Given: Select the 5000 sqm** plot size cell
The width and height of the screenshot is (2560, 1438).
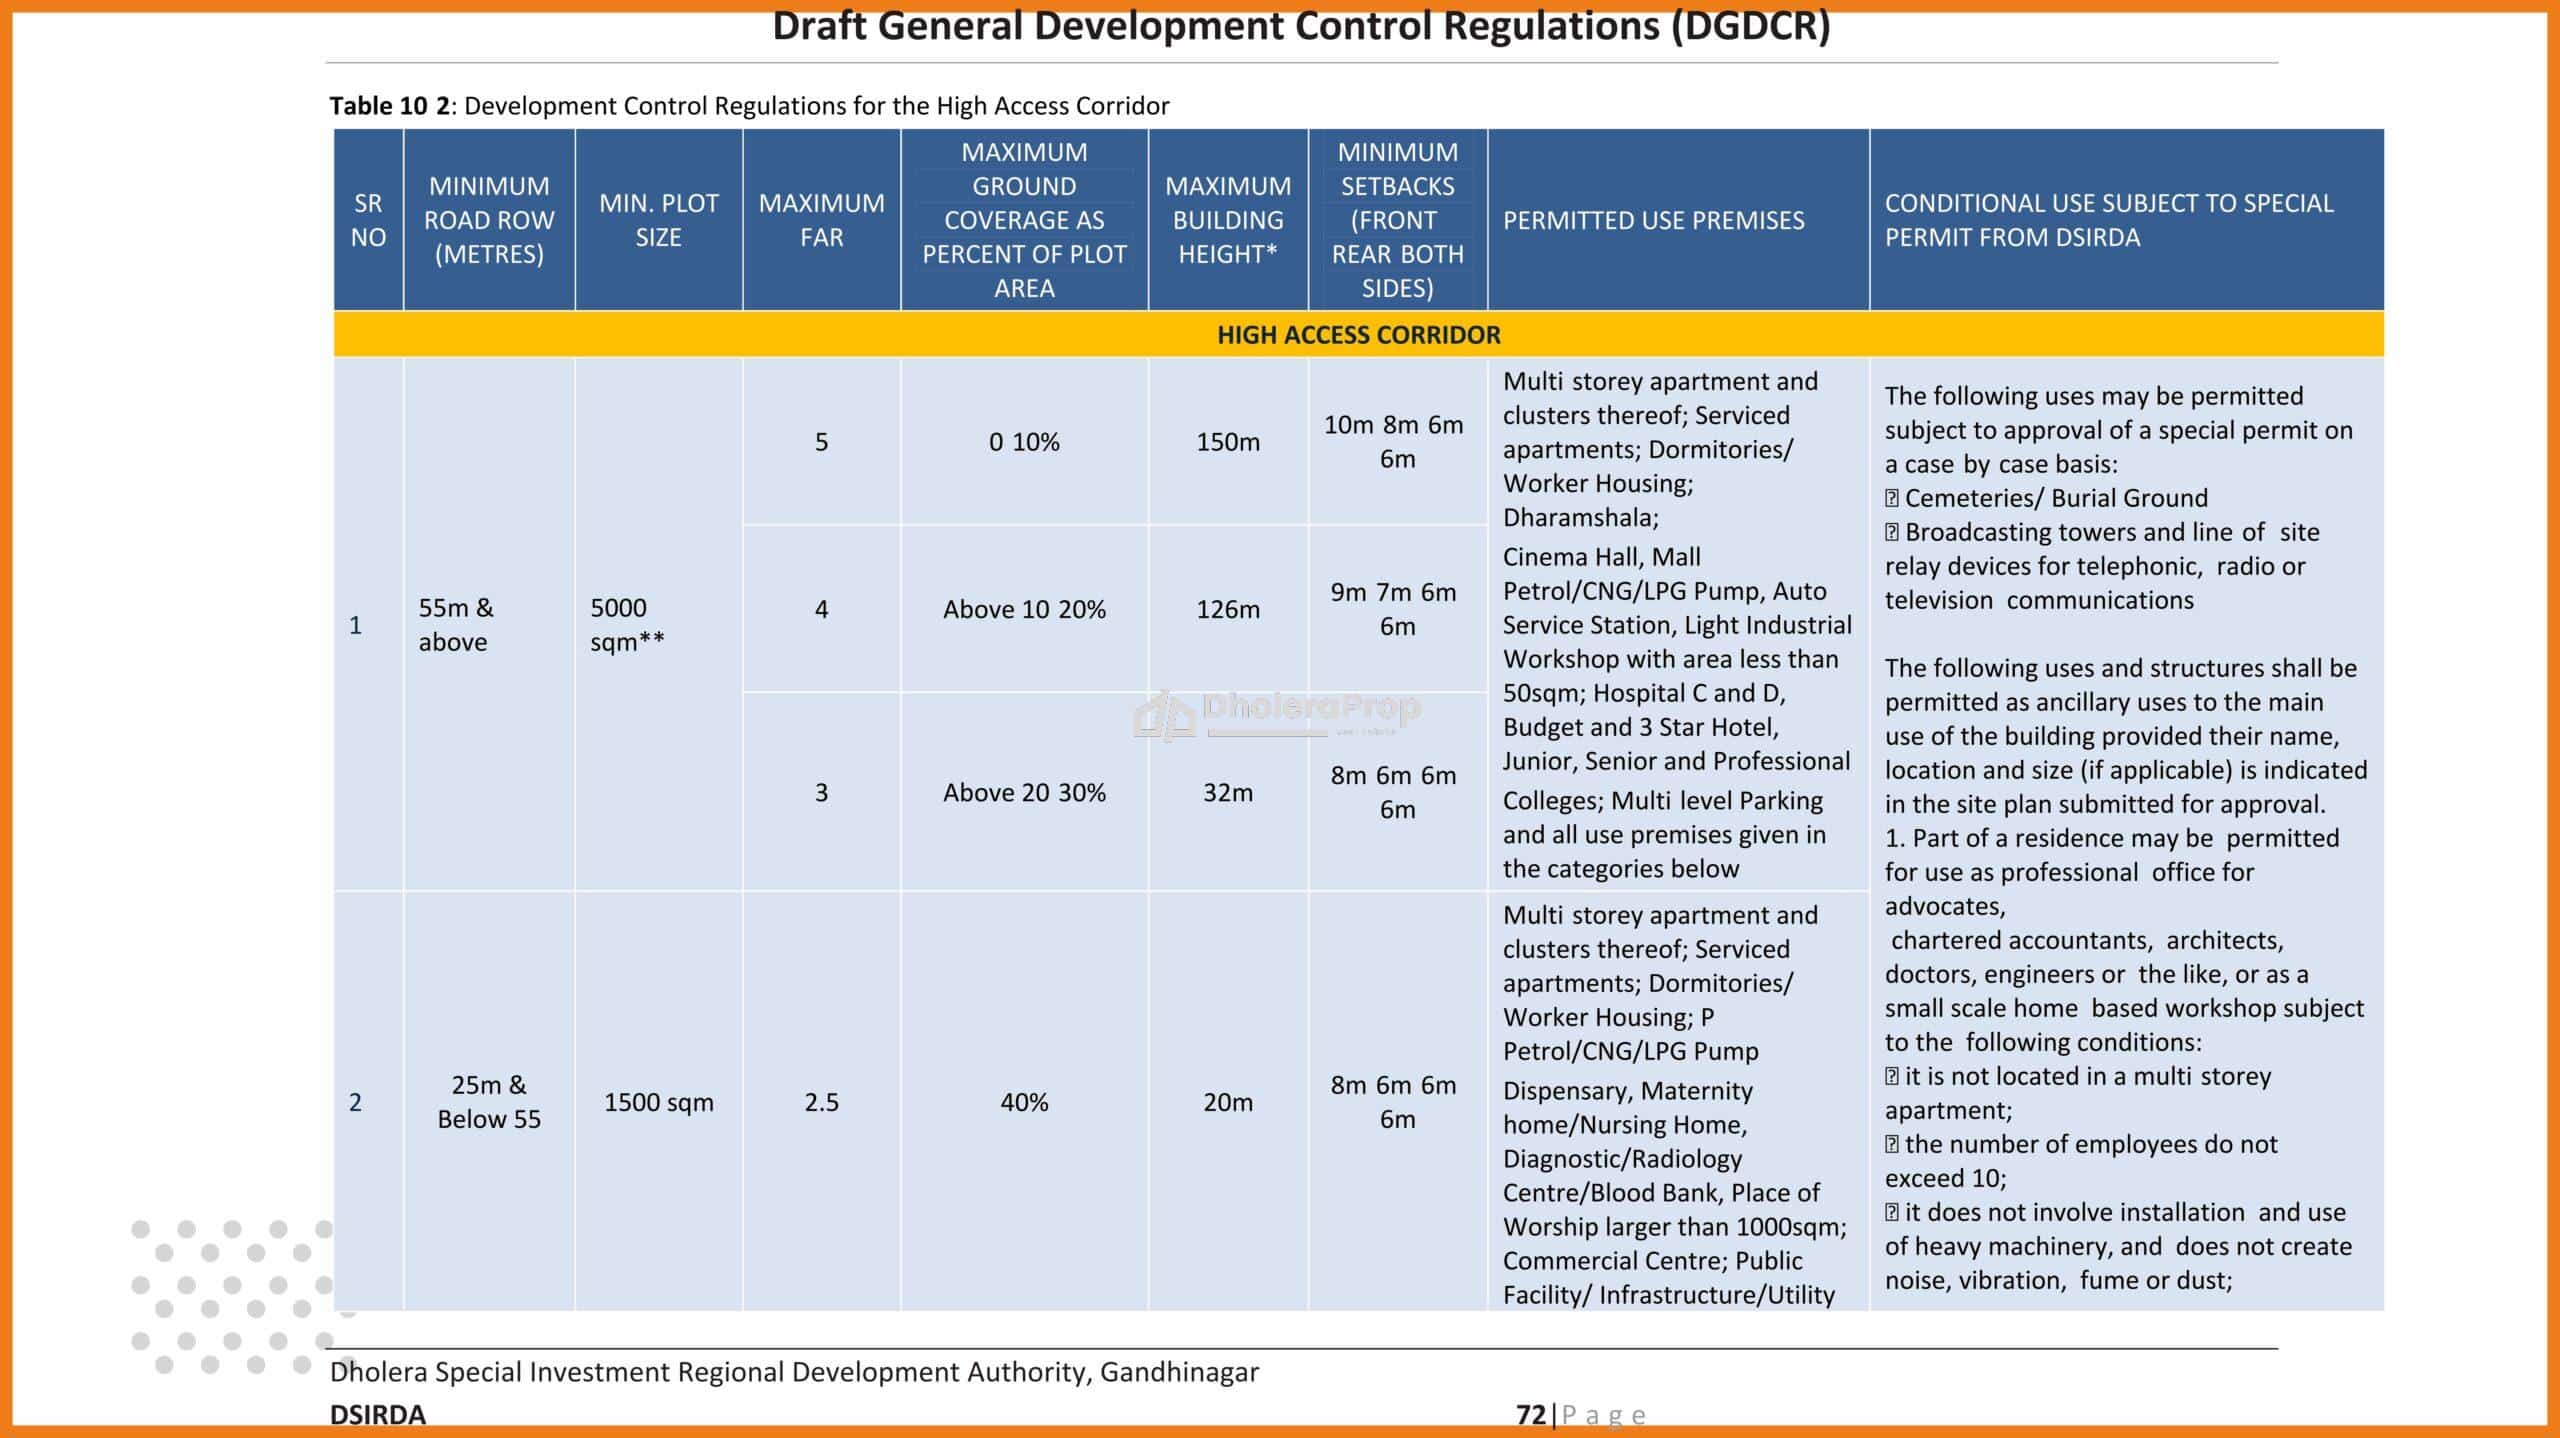Looking at the screenshot, I should point(658,624).
